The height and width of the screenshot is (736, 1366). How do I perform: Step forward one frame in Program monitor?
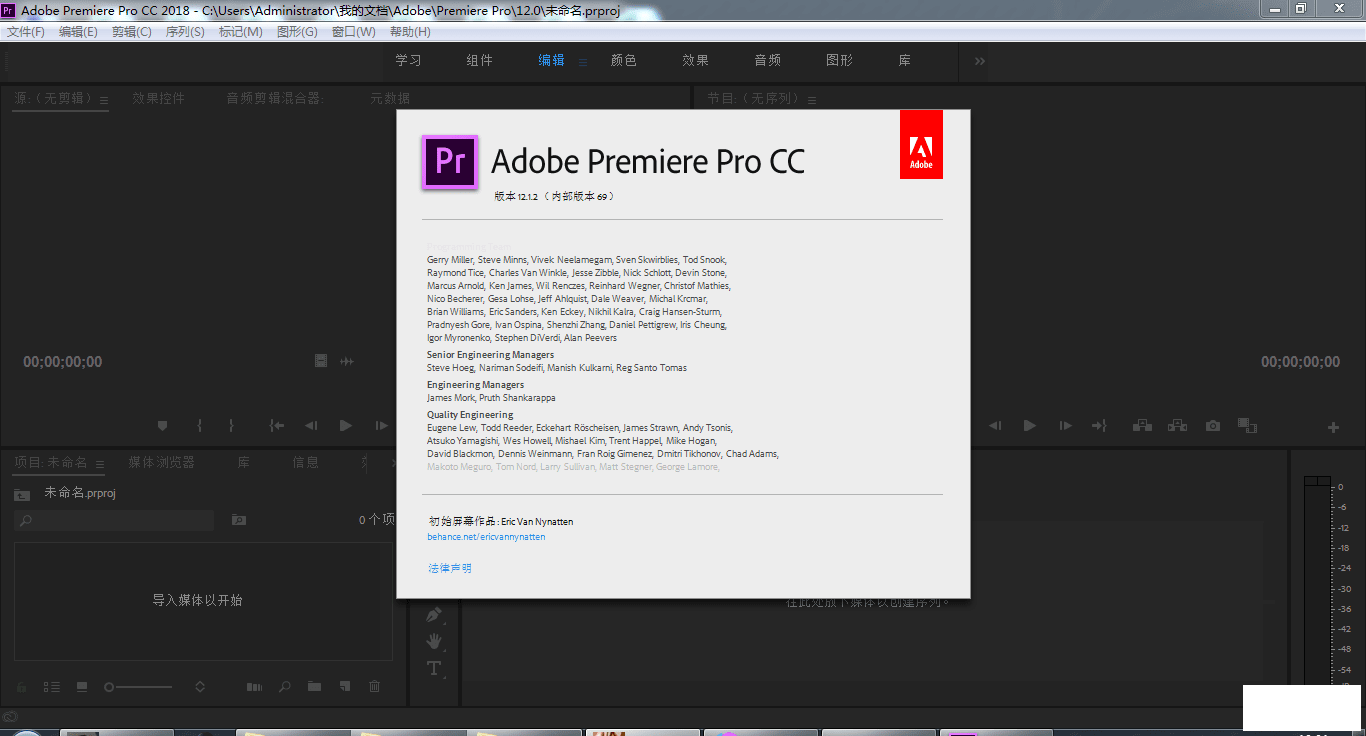(x=1065, y=425)
